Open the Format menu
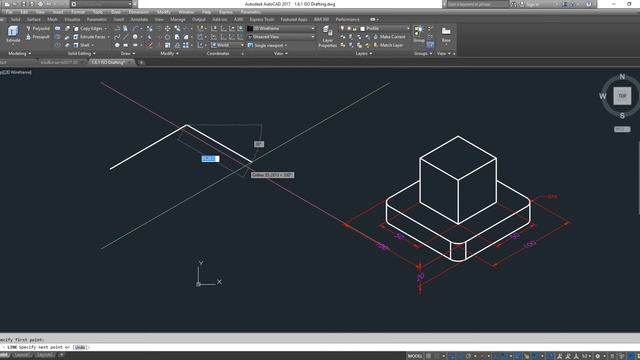This screenshot has width=640, height=360. pos(78,12)
